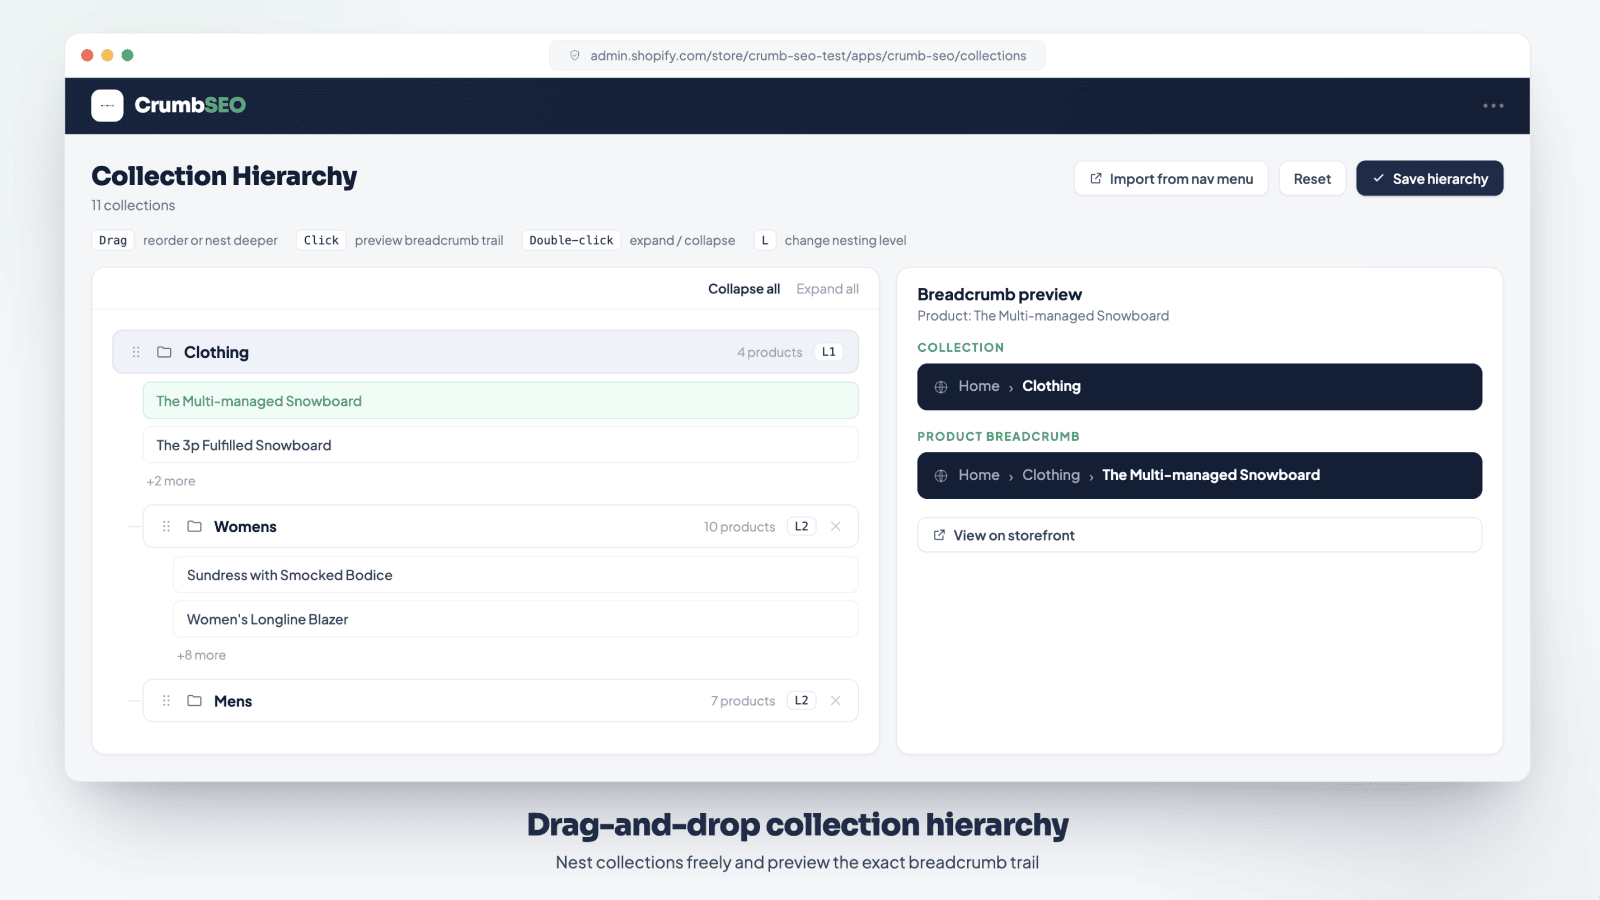Change Womens nesting level L2 badge
This screenshot has width=1600, height=900.
pos(801,526)
